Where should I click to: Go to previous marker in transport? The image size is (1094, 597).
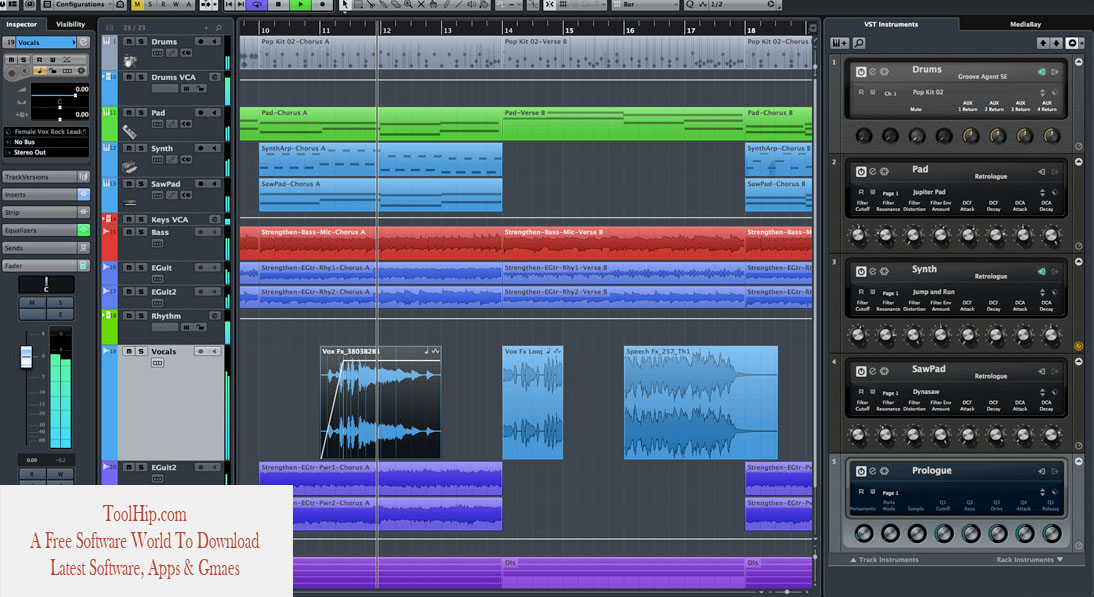[x=229, y=4]
